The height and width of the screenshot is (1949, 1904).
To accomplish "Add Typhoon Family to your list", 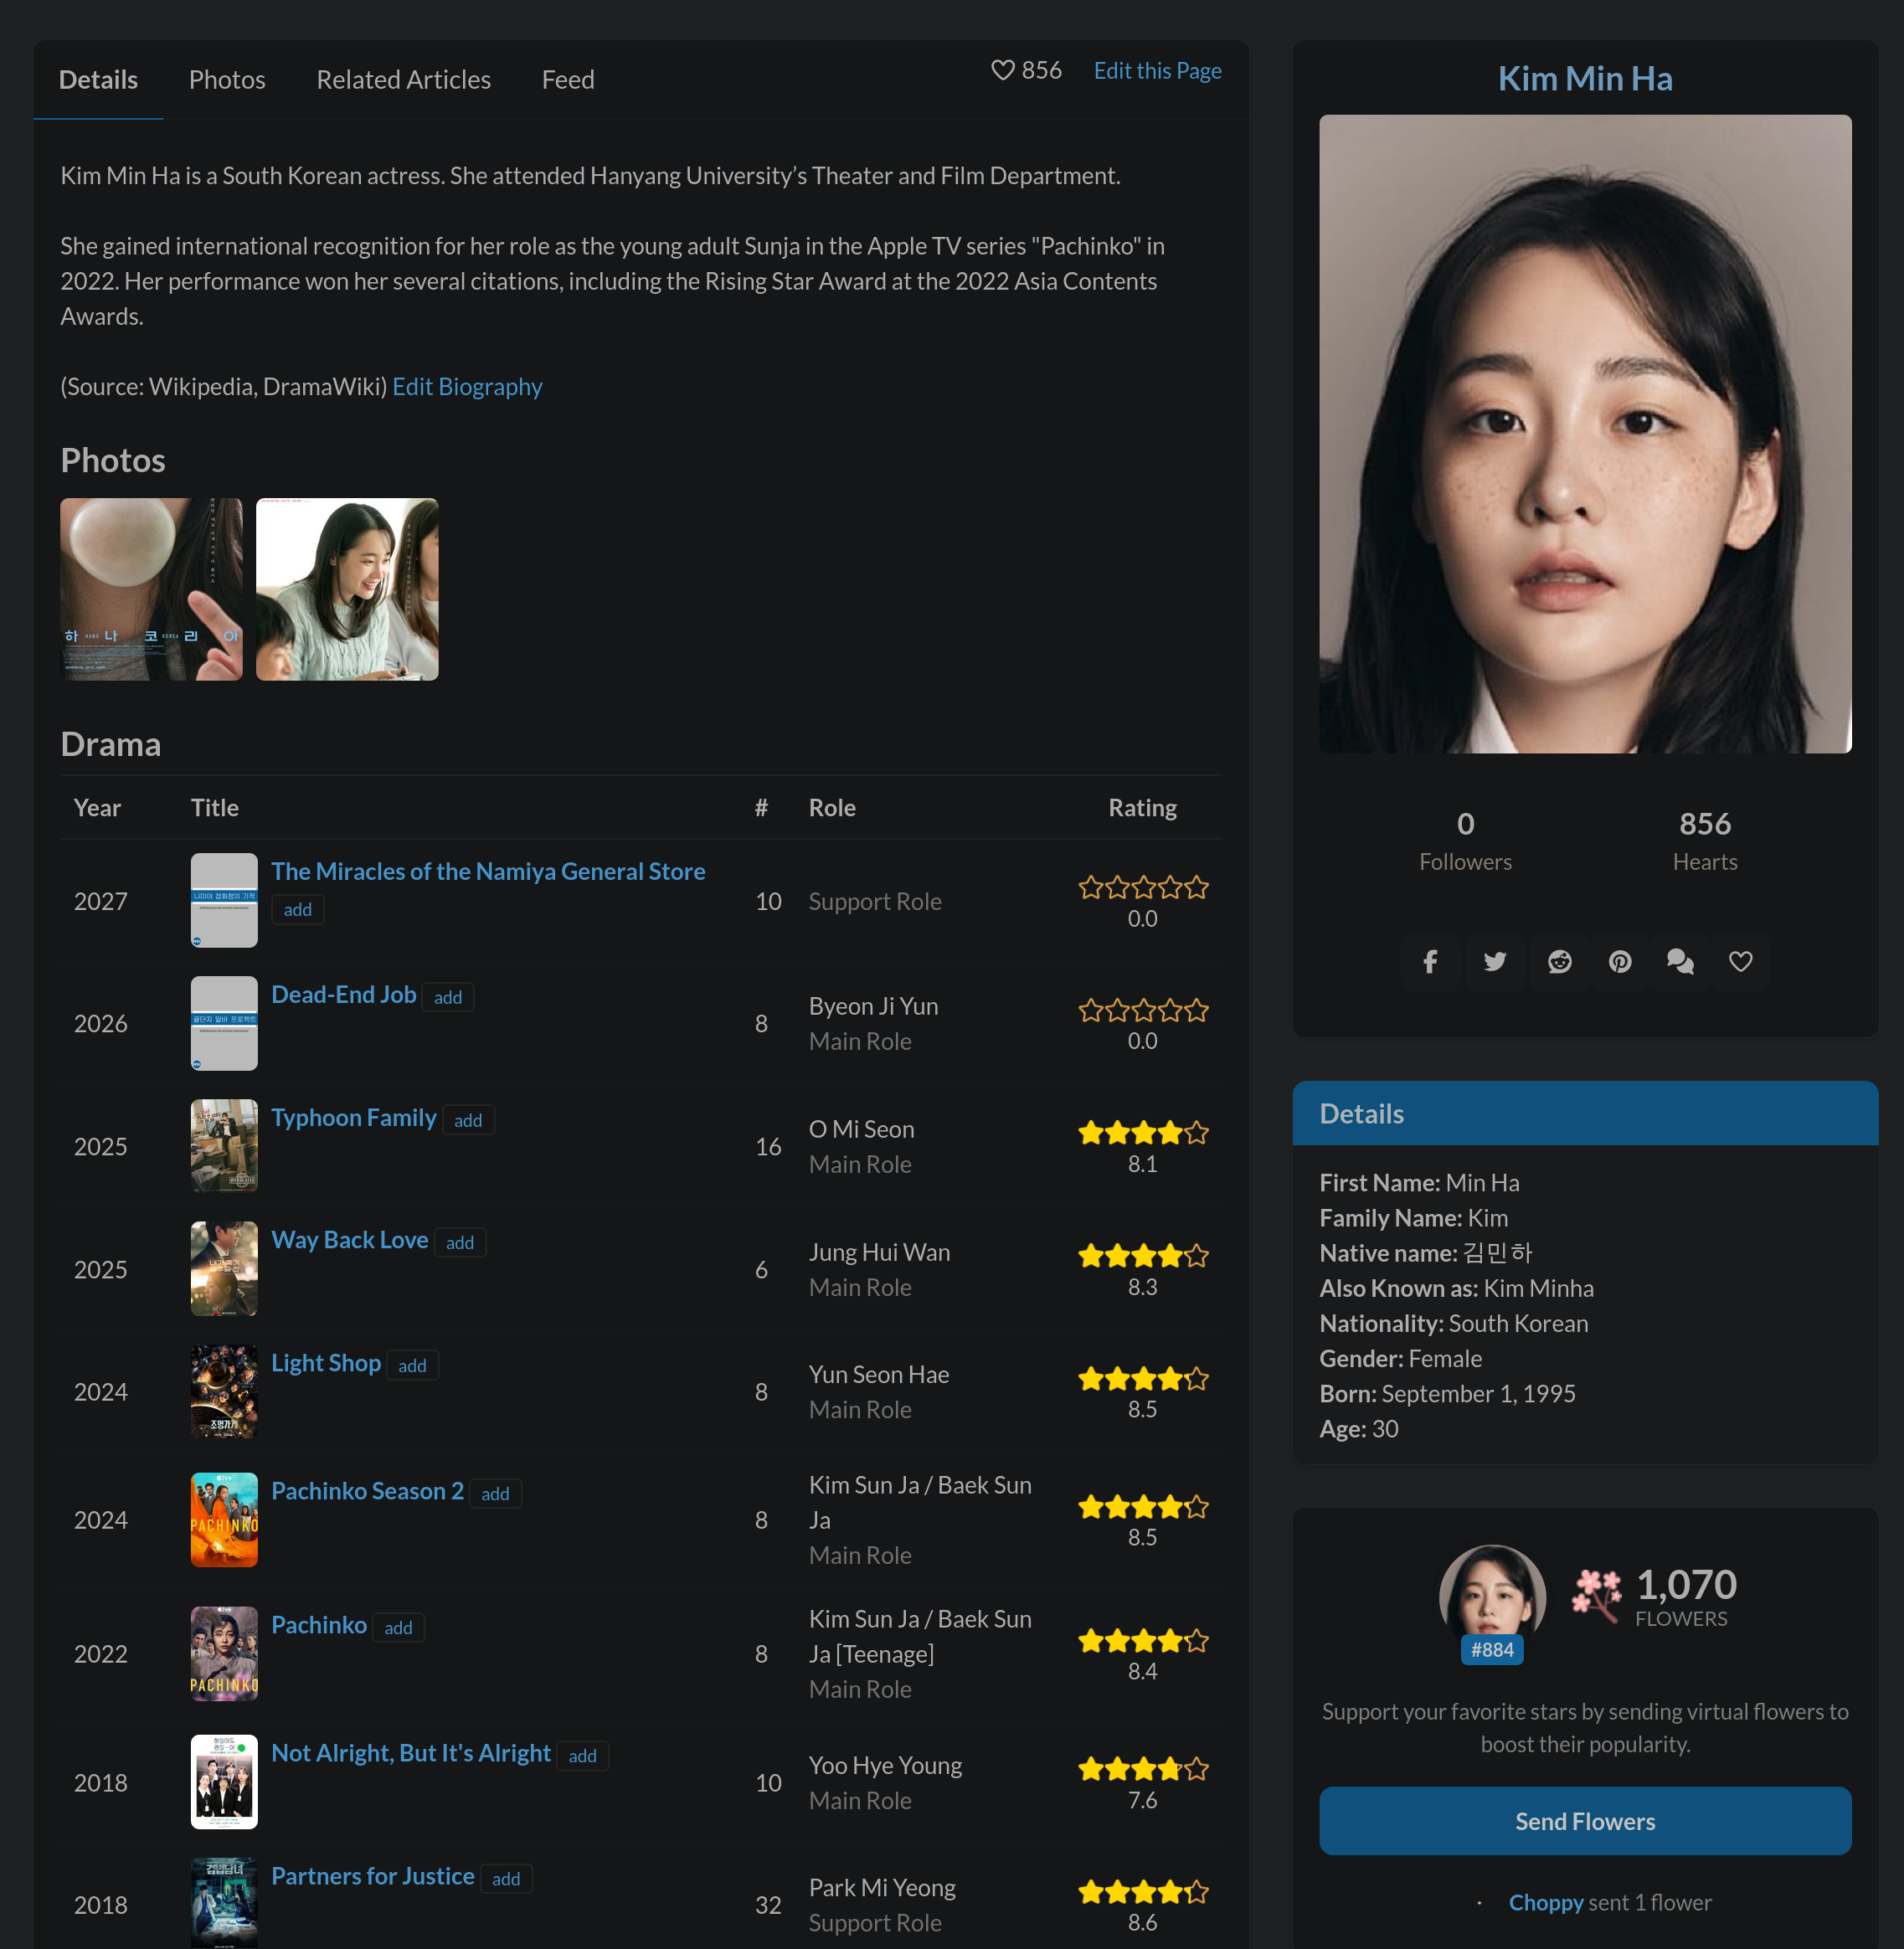I will point(468,1120).
